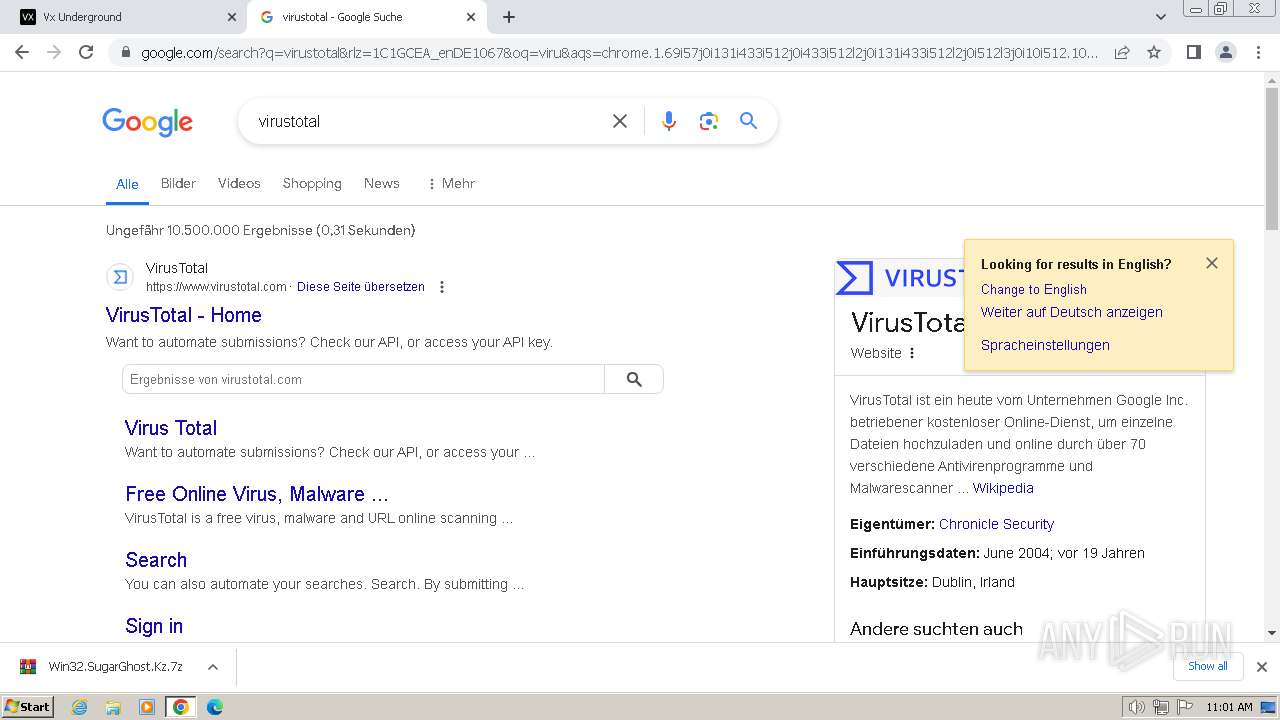Search by image with Google Lens
The image size is (1280, 720).
pyautogui.click(x=709, y=121)
